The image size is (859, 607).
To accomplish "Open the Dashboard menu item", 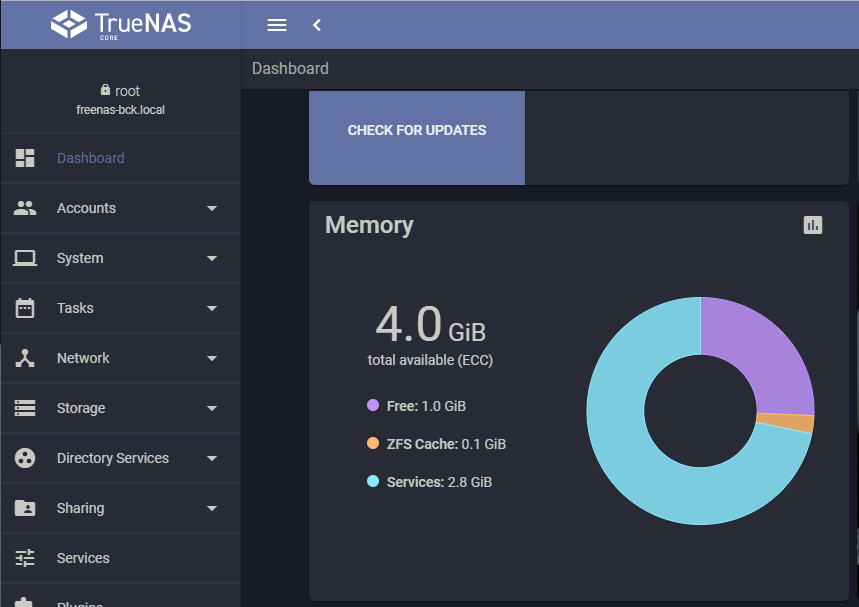I will pyautogui.click(x=121, y=158).
